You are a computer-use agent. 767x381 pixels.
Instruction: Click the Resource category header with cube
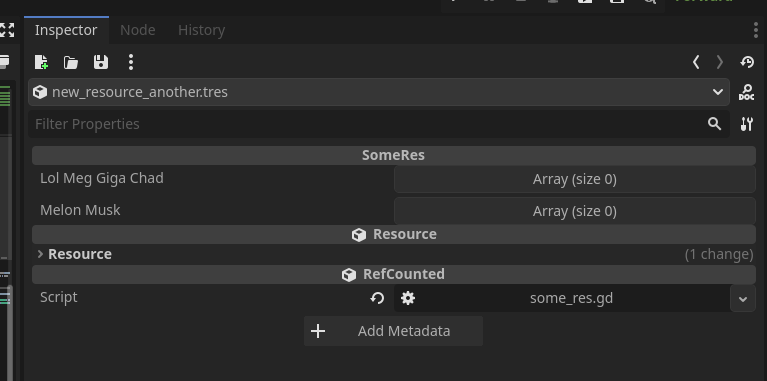394,234
